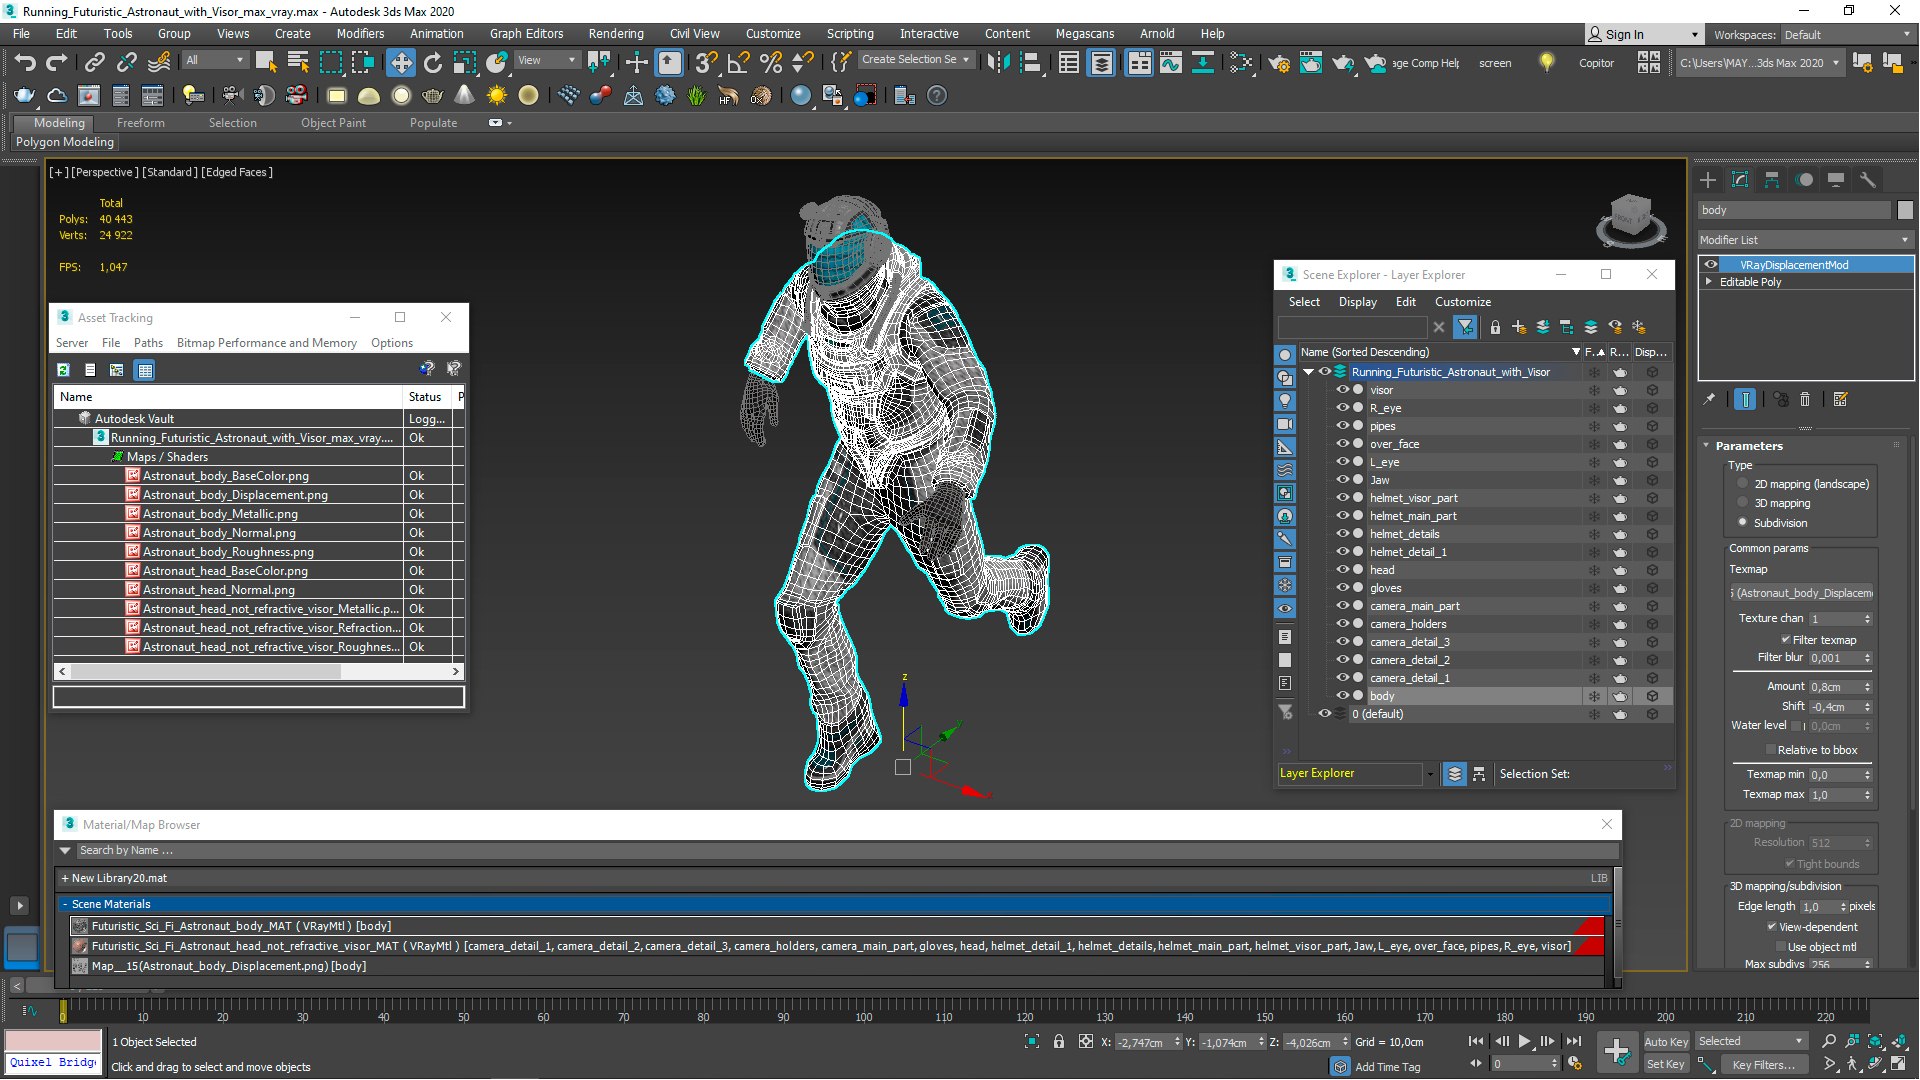
Task: Select 2D mapping (landscape) radio button
Action: [1743, 484]
